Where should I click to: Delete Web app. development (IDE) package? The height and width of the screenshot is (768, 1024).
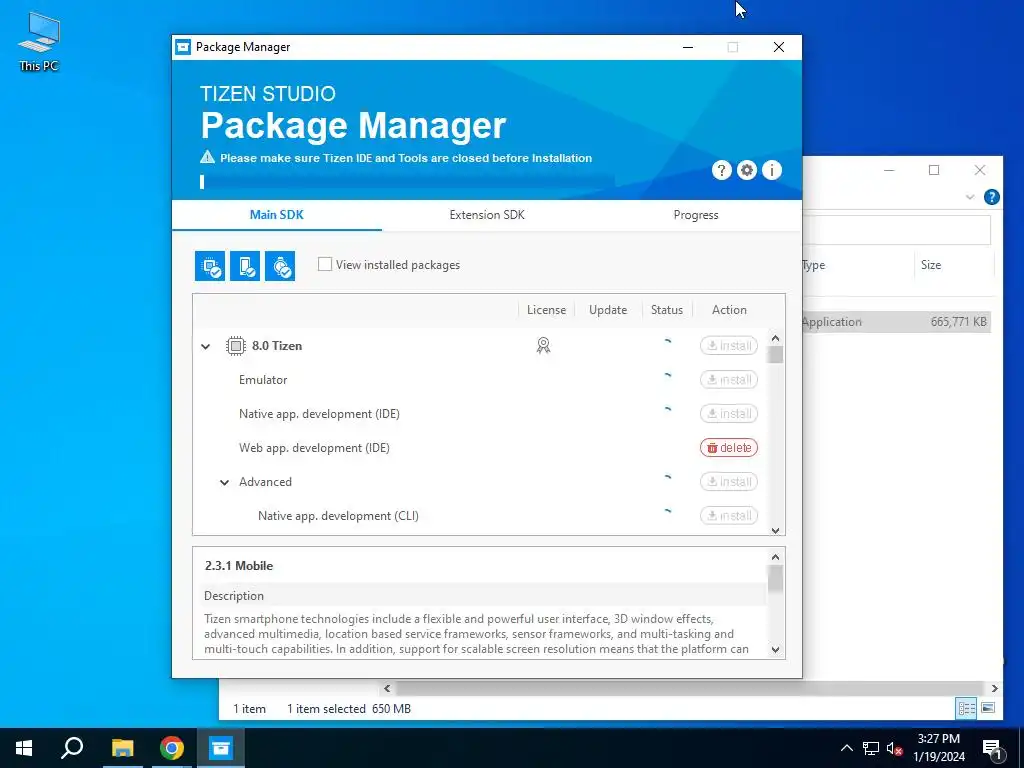pyautogui.click(x=729, y=447)
